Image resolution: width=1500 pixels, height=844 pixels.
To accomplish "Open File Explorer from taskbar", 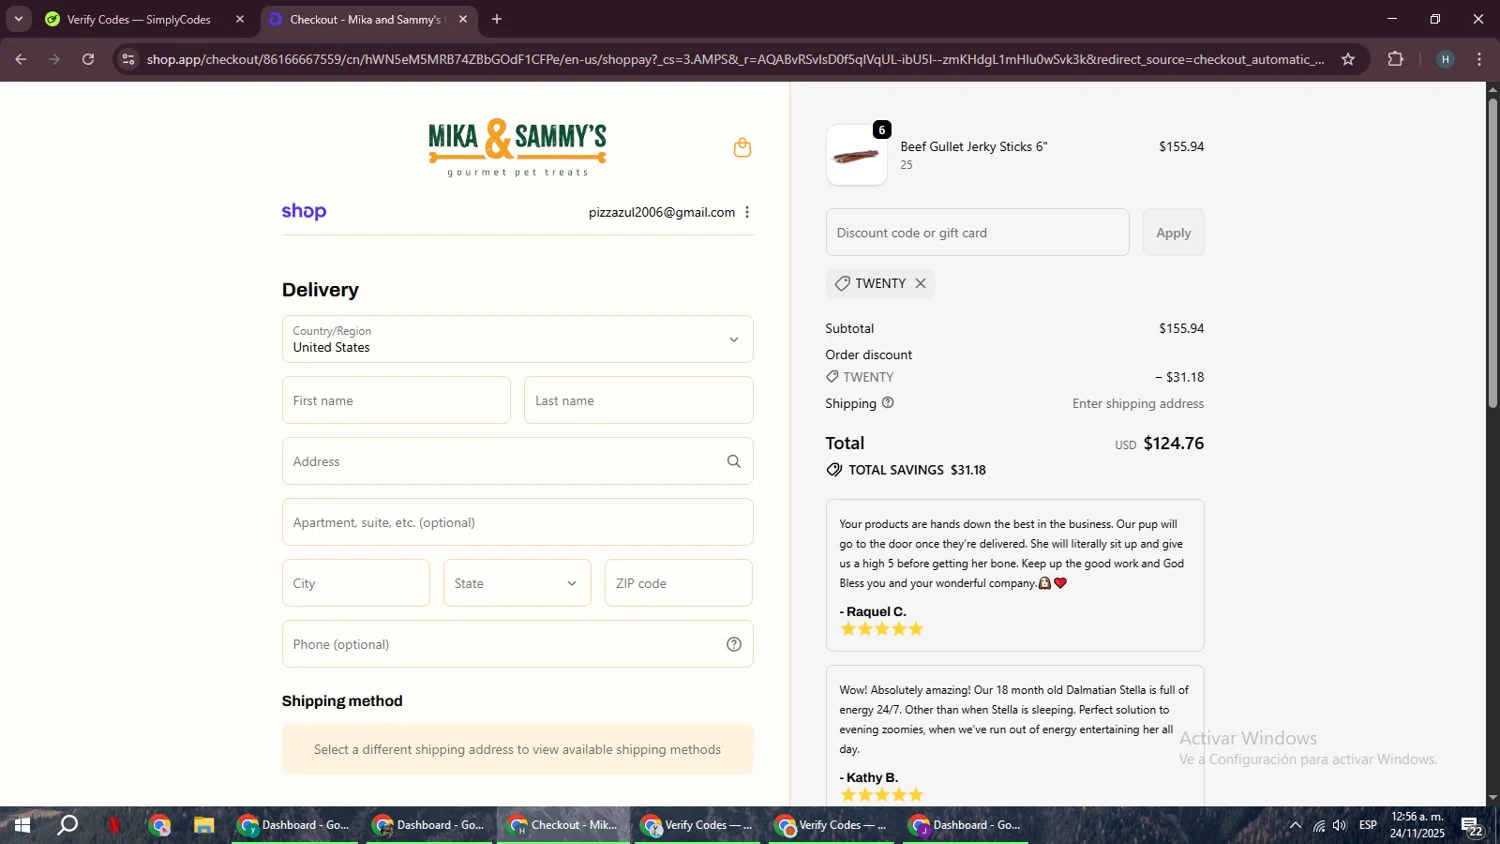I will (x=204, y=825).
